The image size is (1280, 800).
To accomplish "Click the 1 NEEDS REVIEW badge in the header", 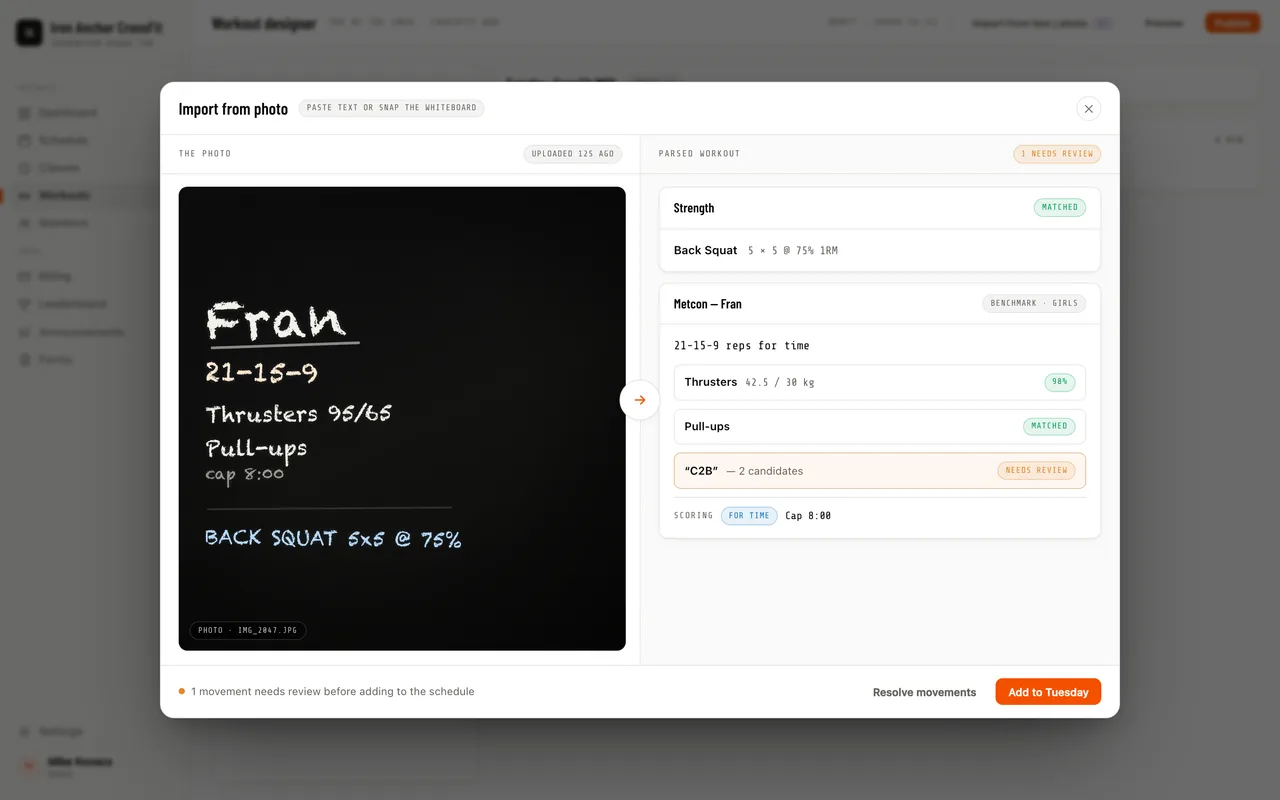I will pyautogui.click(x=1057, y=154).
